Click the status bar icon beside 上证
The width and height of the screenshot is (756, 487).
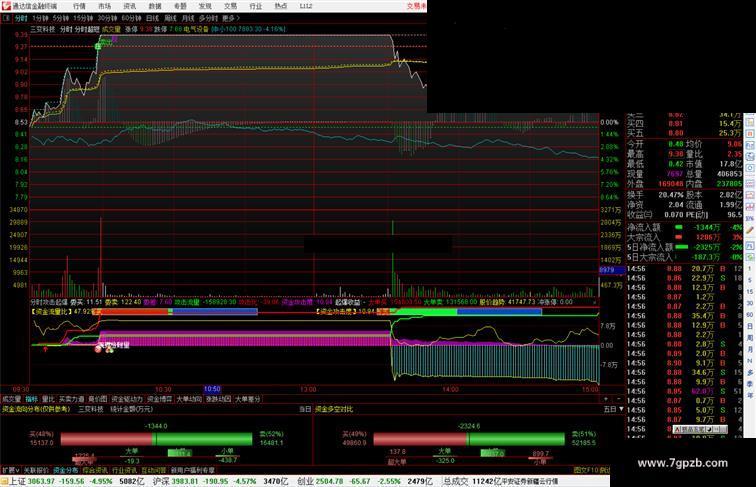click(x=4, y=481)
